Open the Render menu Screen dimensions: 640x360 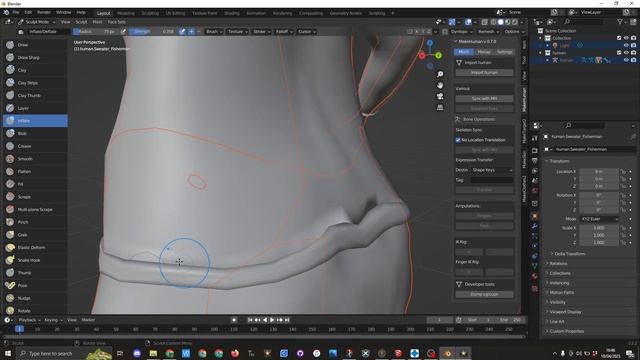coord(44,13)
